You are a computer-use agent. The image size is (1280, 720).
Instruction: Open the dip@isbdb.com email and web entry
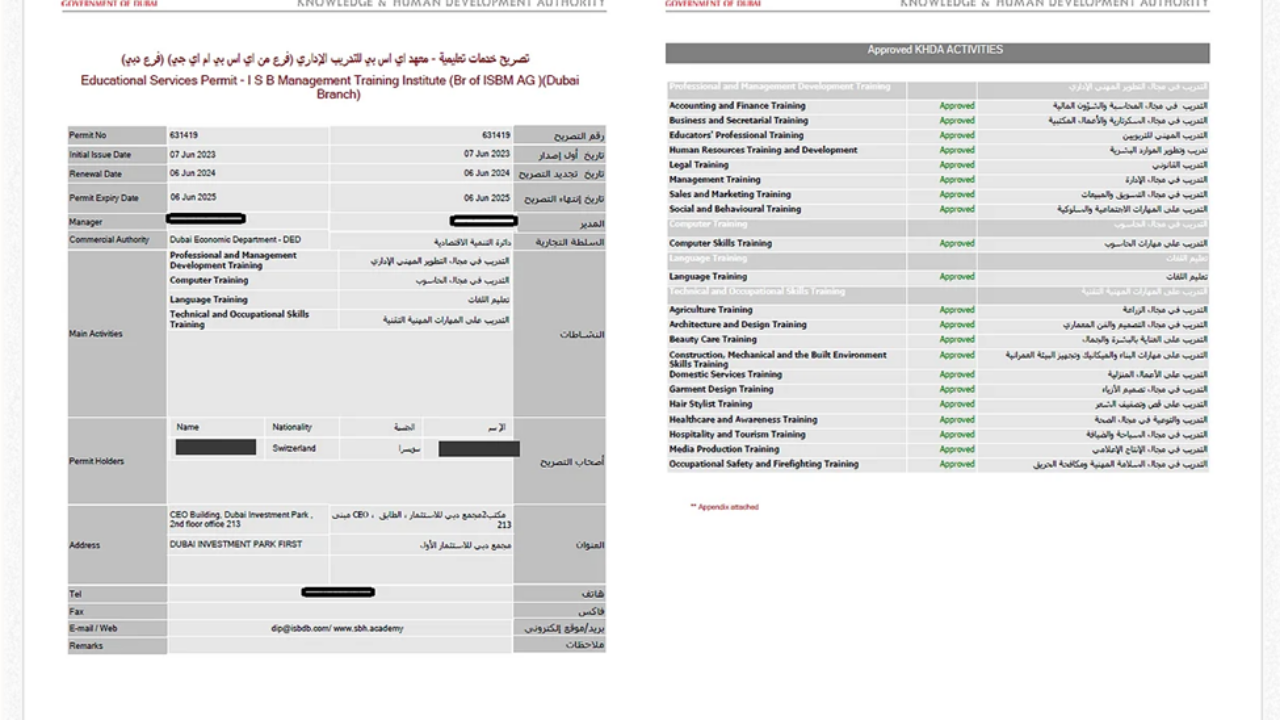(336, 629)
